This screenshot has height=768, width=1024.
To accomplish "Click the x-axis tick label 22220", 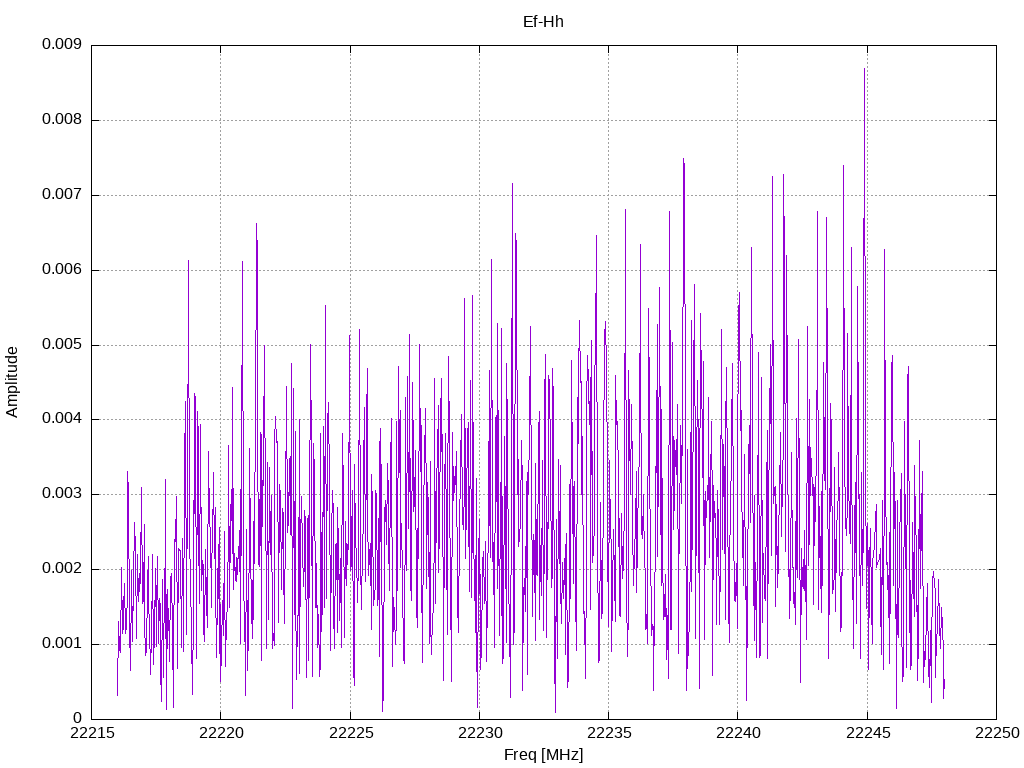I will tap(221, 733).
